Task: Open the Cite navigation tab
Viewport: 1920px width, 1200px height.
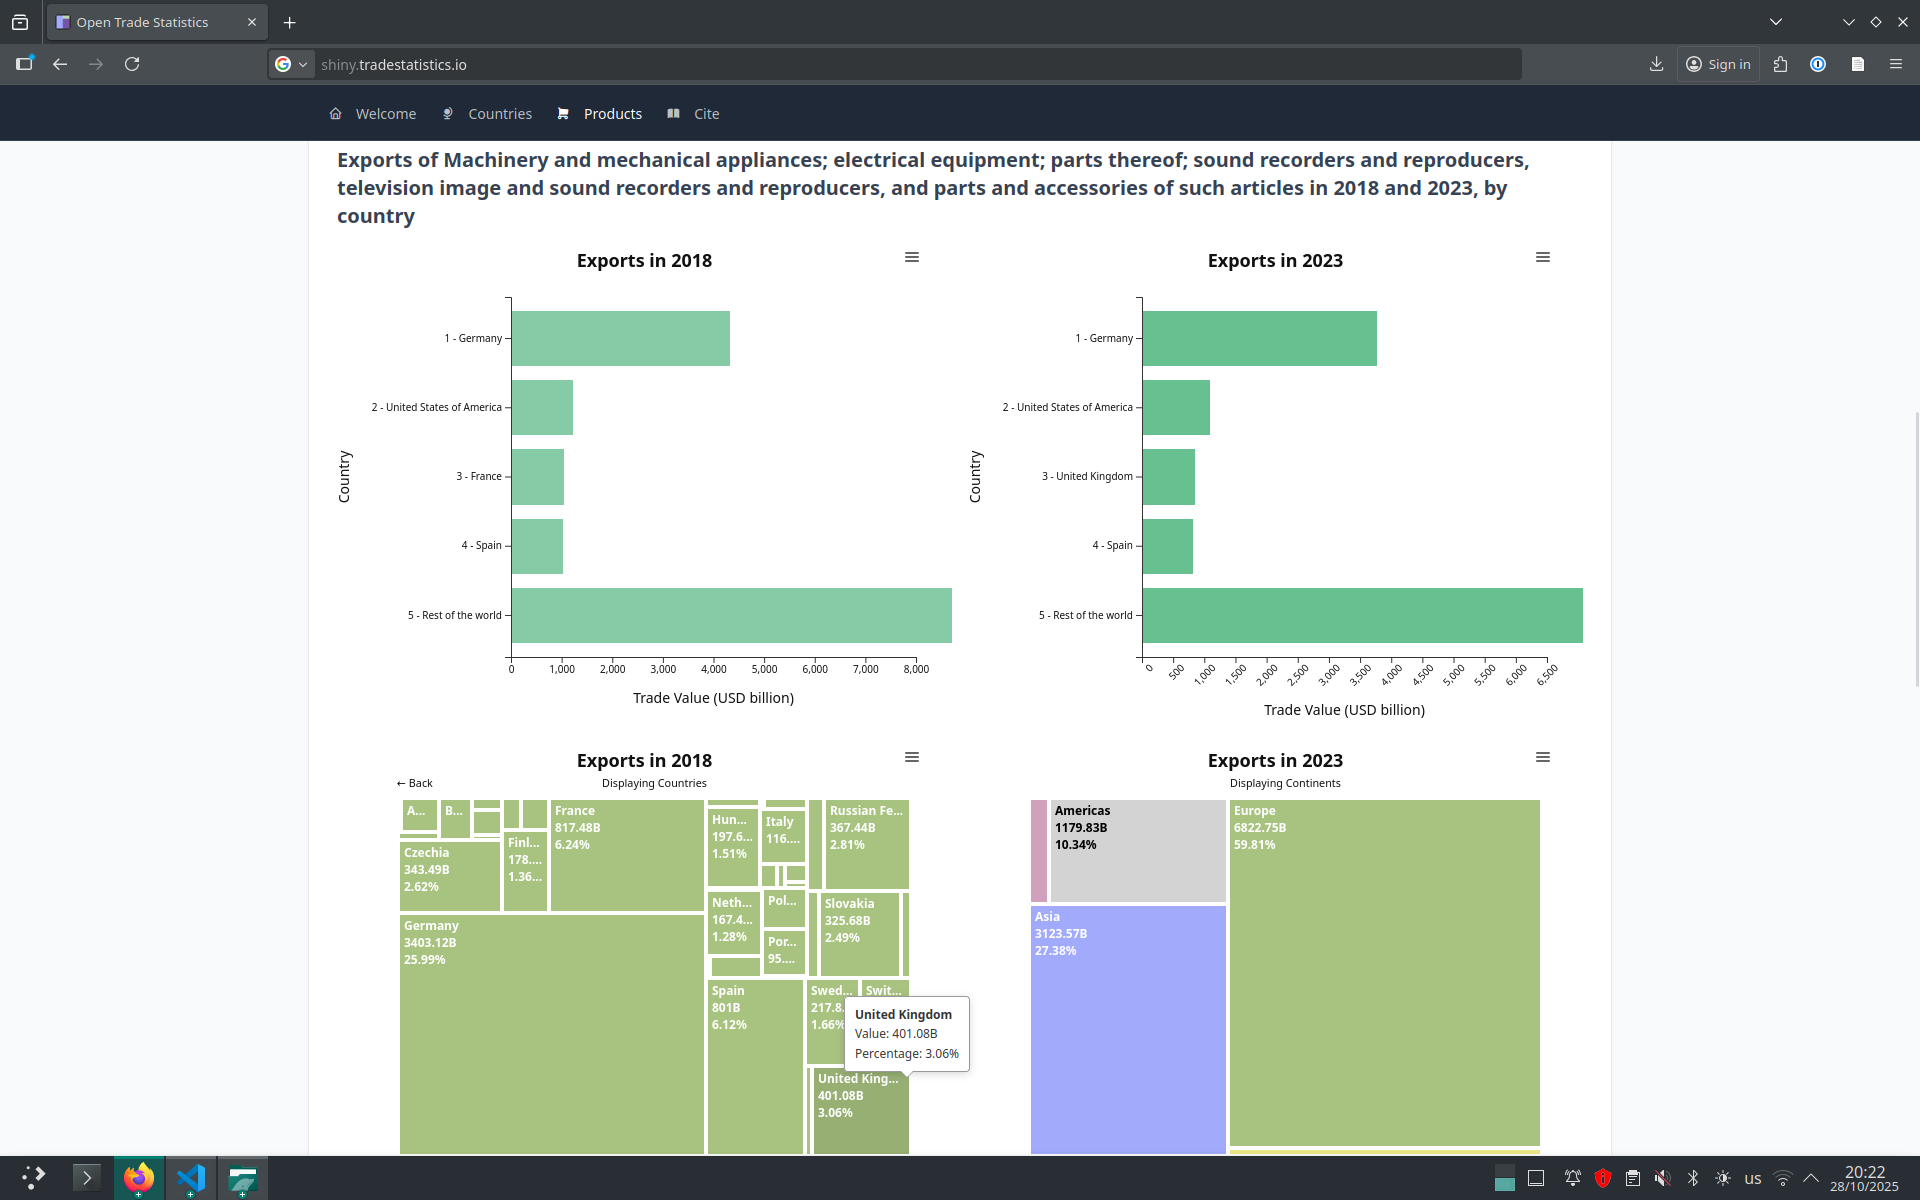Action: (706, 114)
